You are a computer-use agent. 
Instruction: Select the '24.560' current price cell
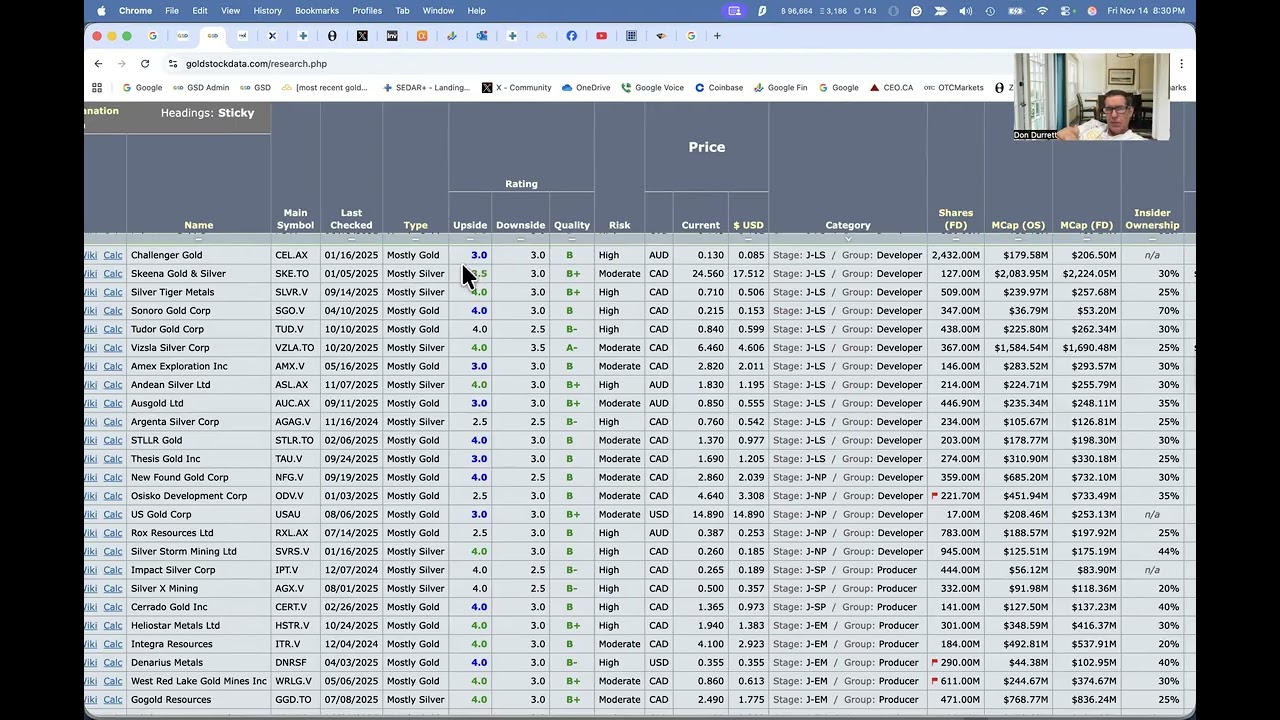click(707, 274)
